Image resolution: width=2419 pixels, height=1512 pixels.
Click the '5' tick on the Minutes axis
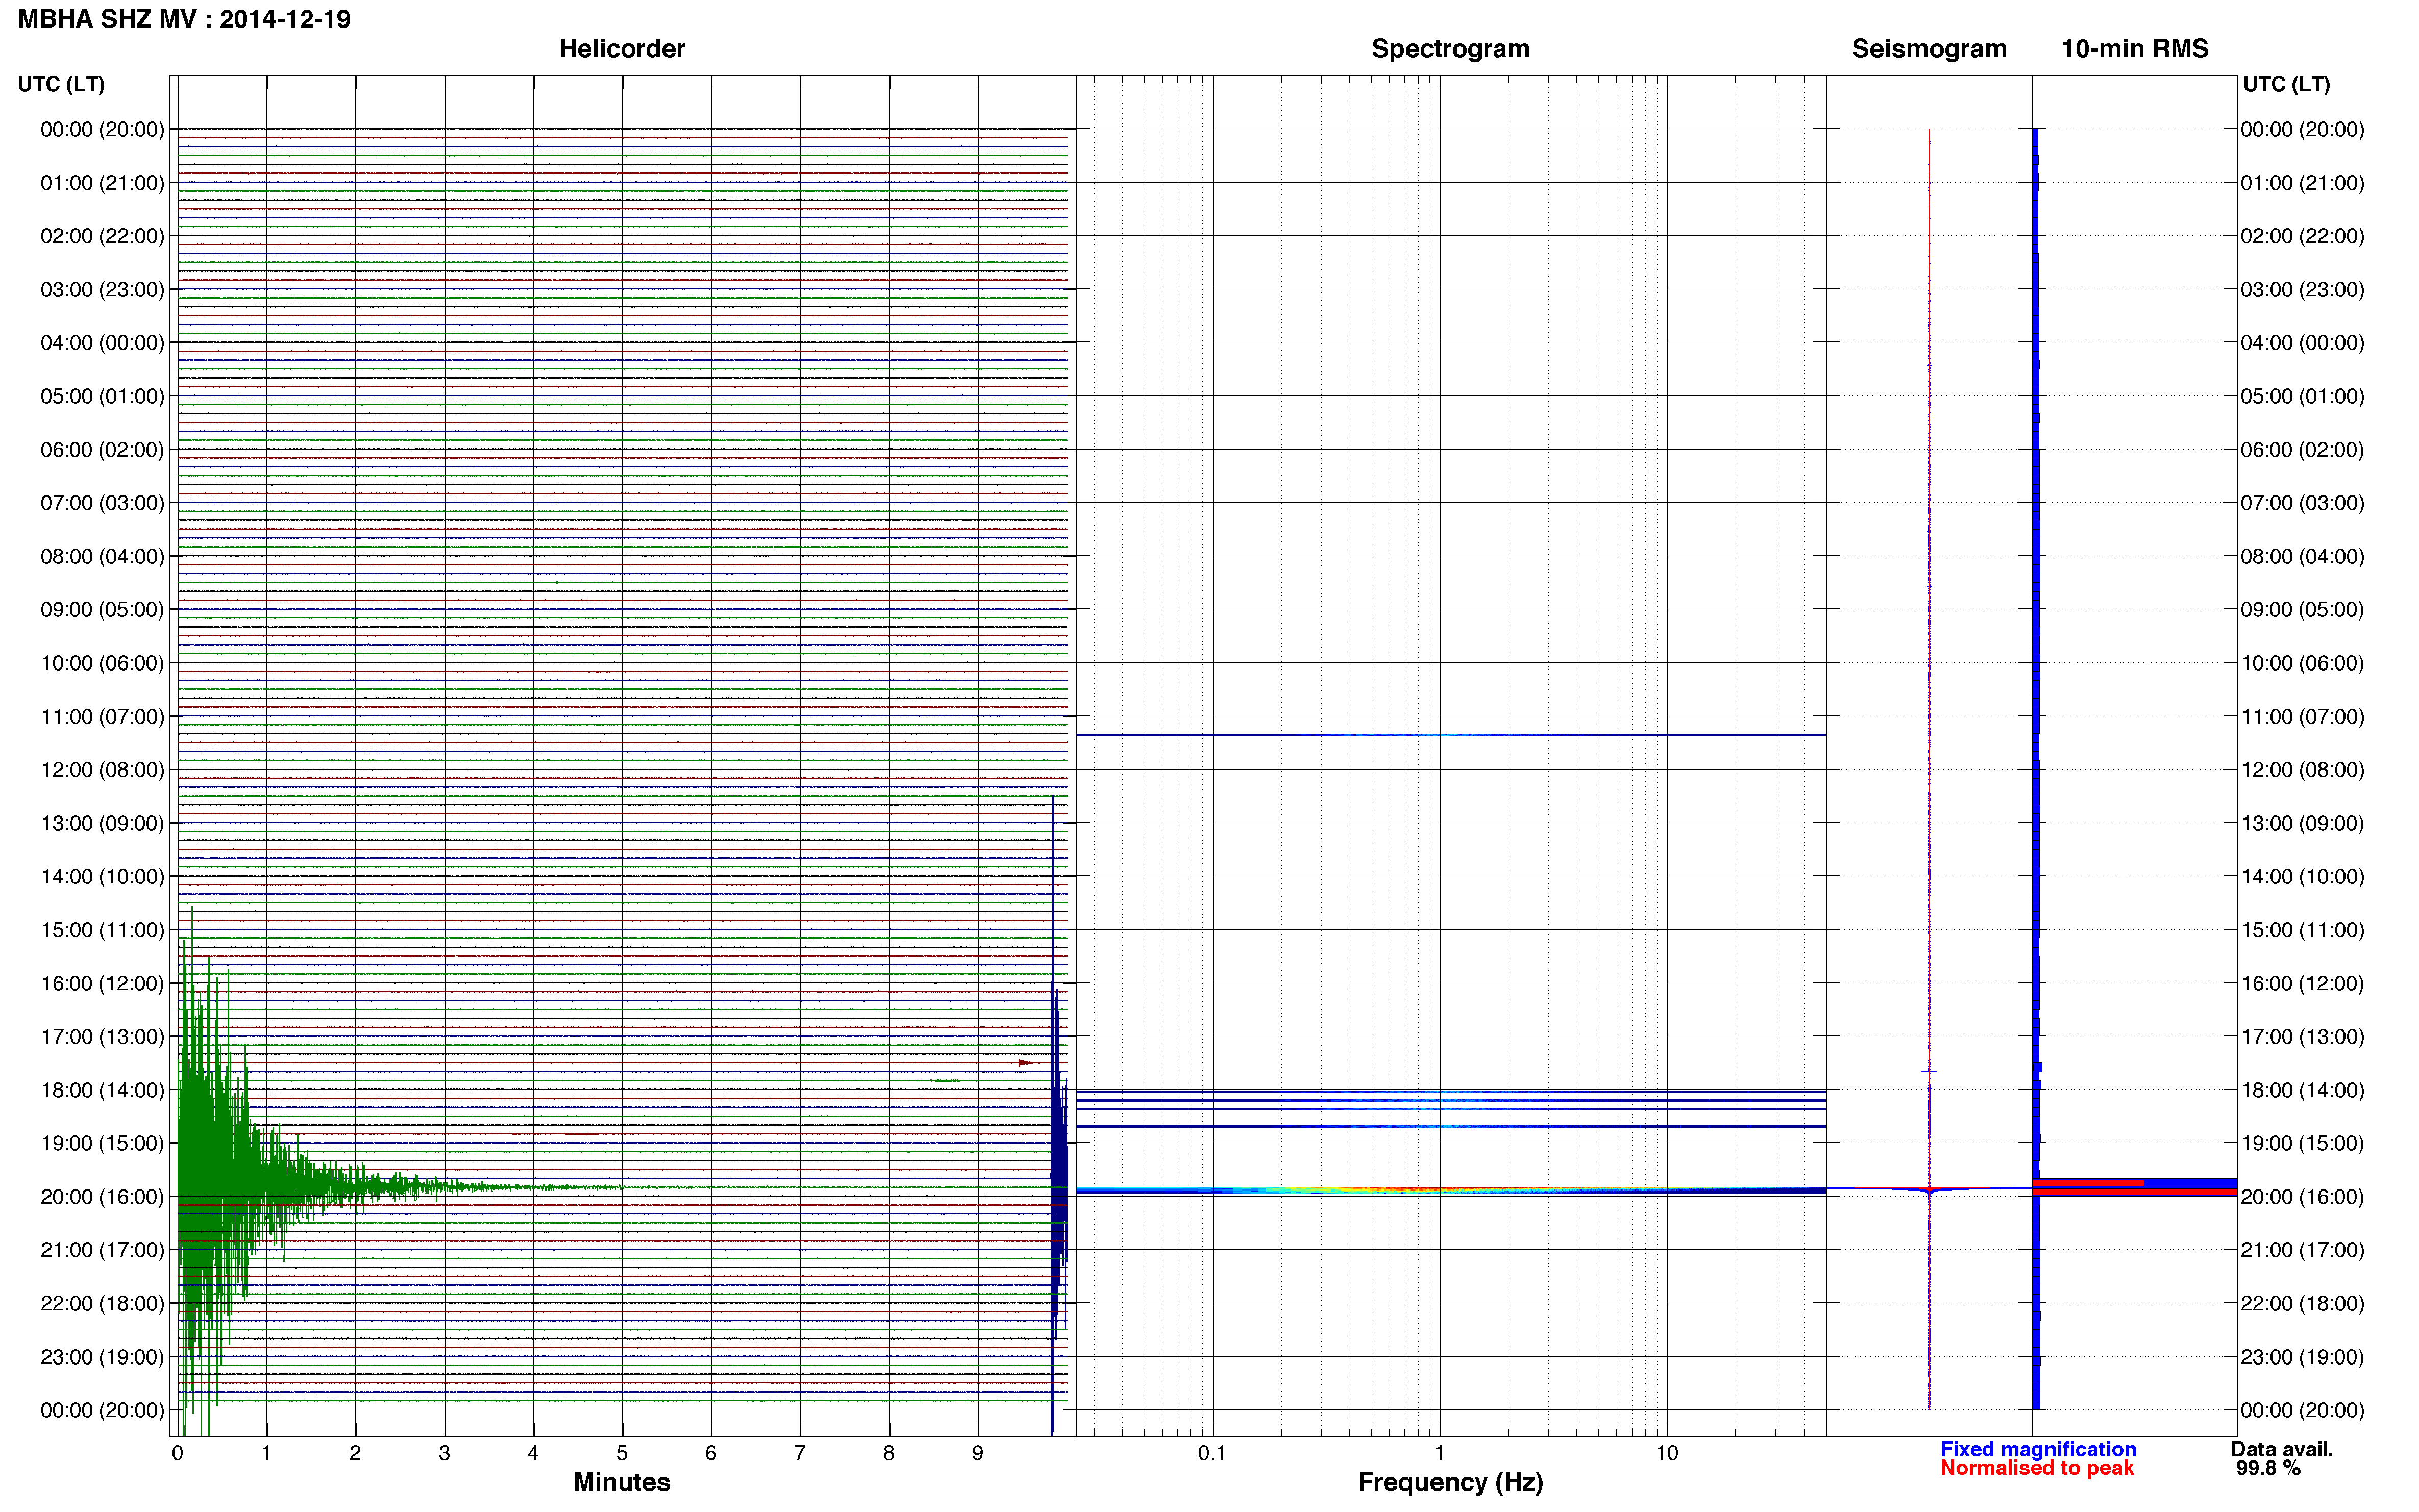click(x=622, y=1453)
